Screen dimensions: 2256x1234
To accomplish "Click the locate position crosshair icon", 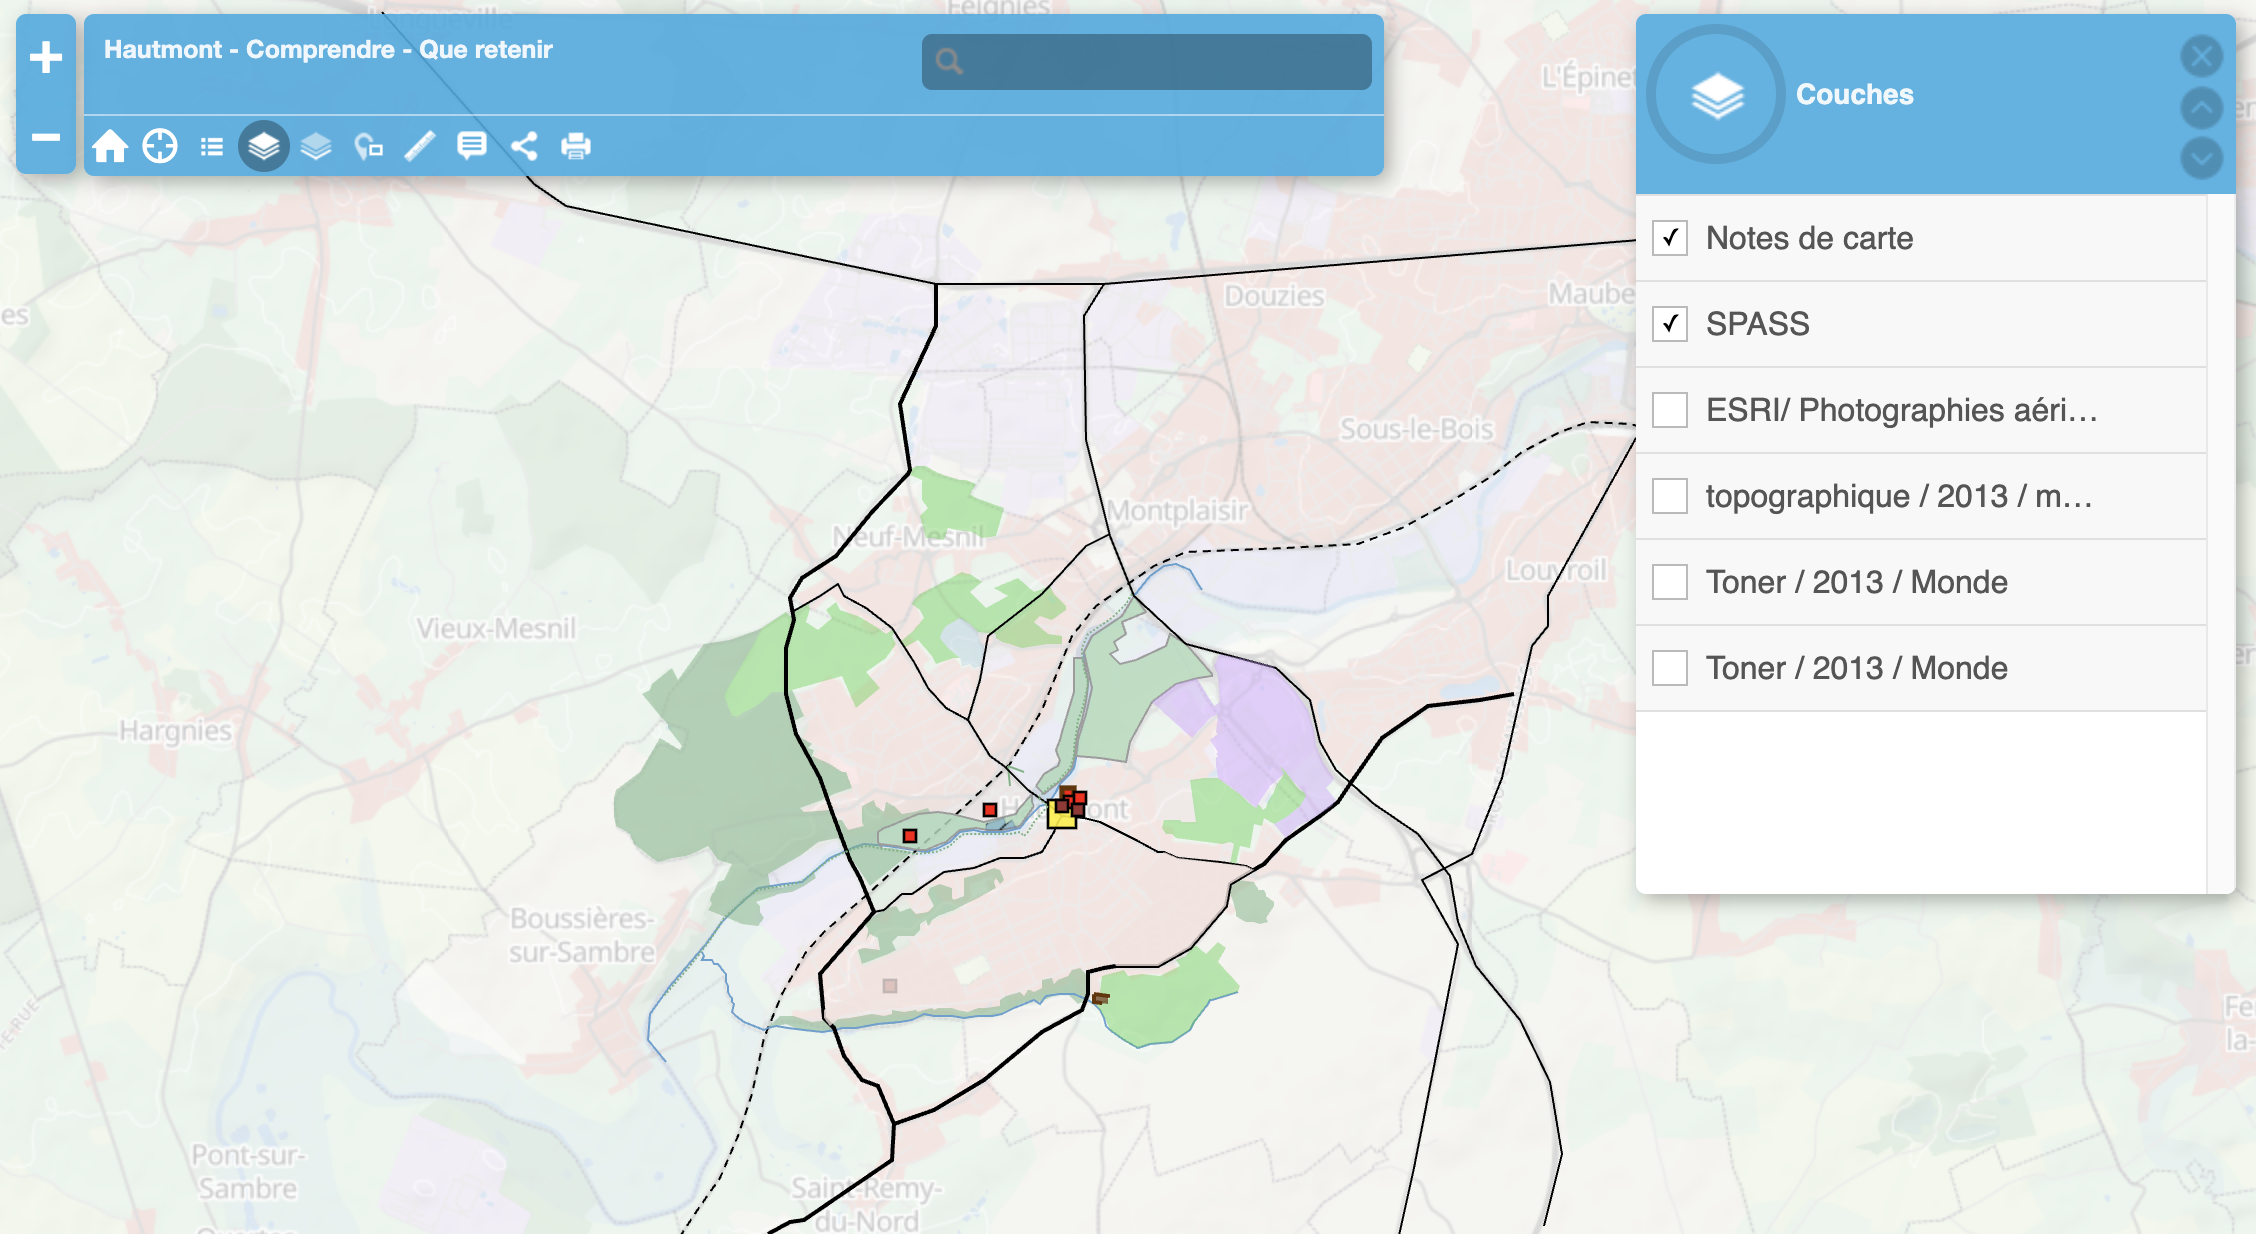I will 160,146.
